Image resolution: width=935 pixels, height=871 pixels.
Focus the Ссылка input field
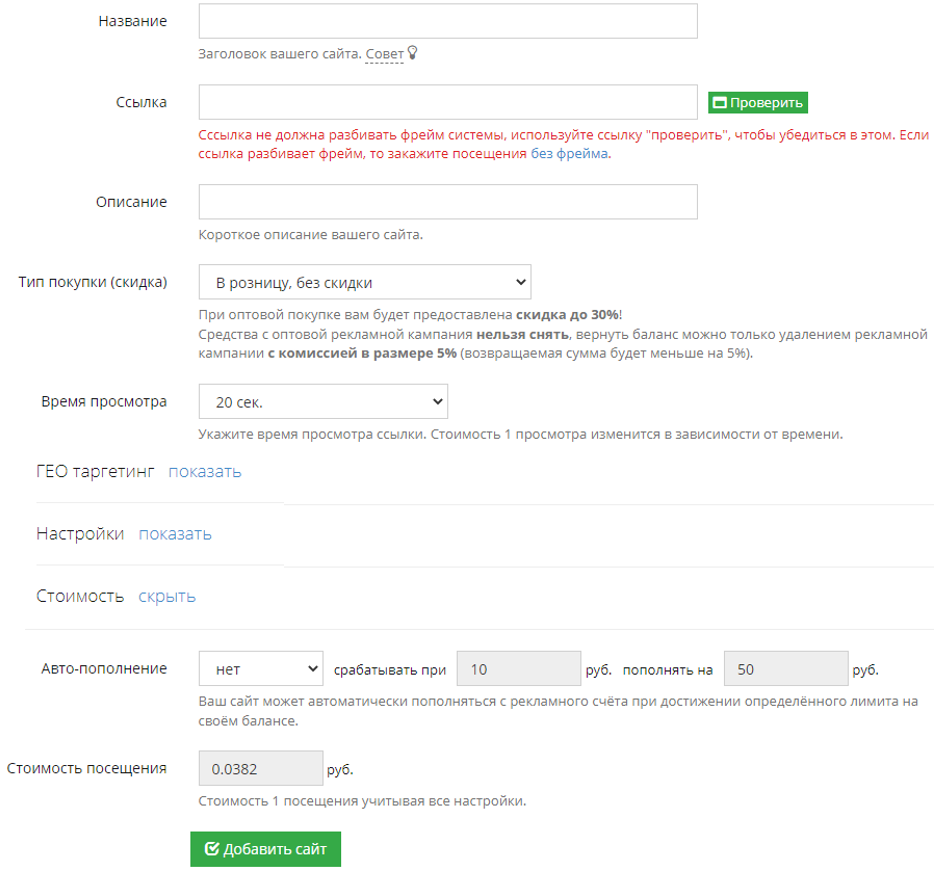tap(448, 102)
